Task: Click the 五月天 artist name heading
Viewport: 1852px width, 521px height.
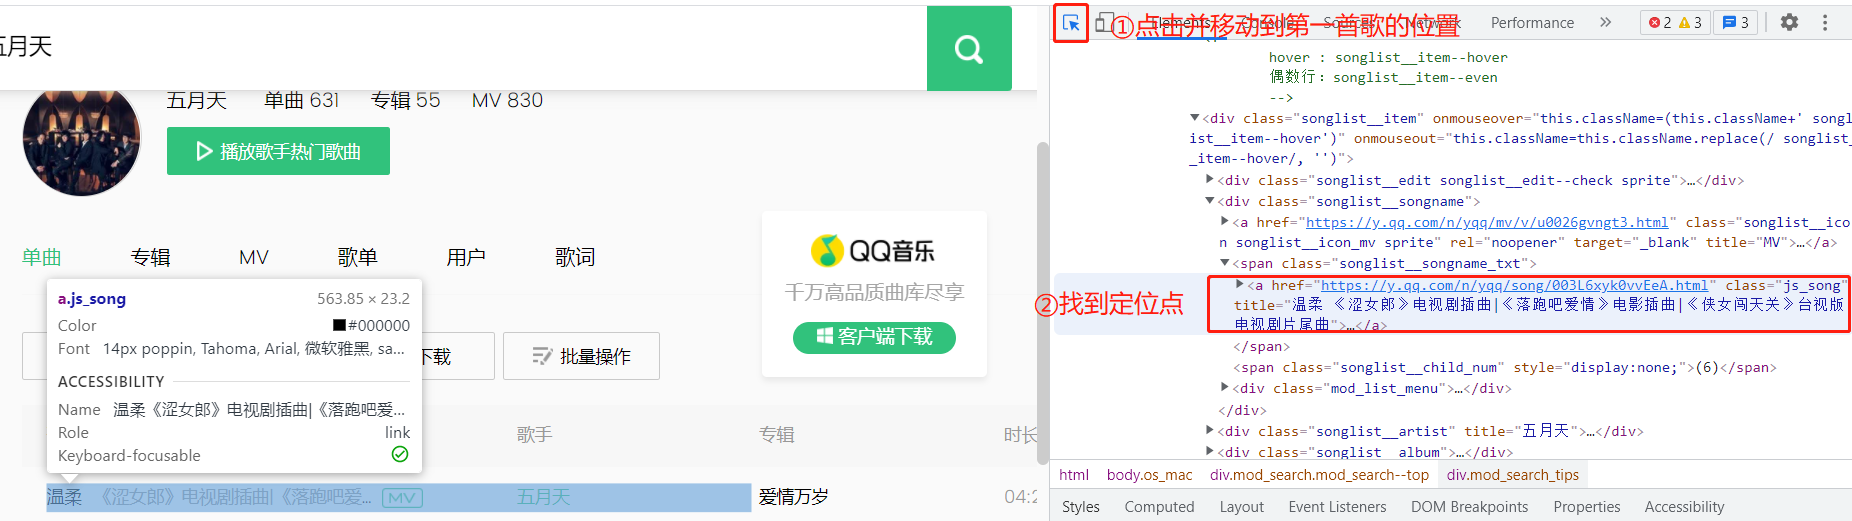Action: [196, 100]
